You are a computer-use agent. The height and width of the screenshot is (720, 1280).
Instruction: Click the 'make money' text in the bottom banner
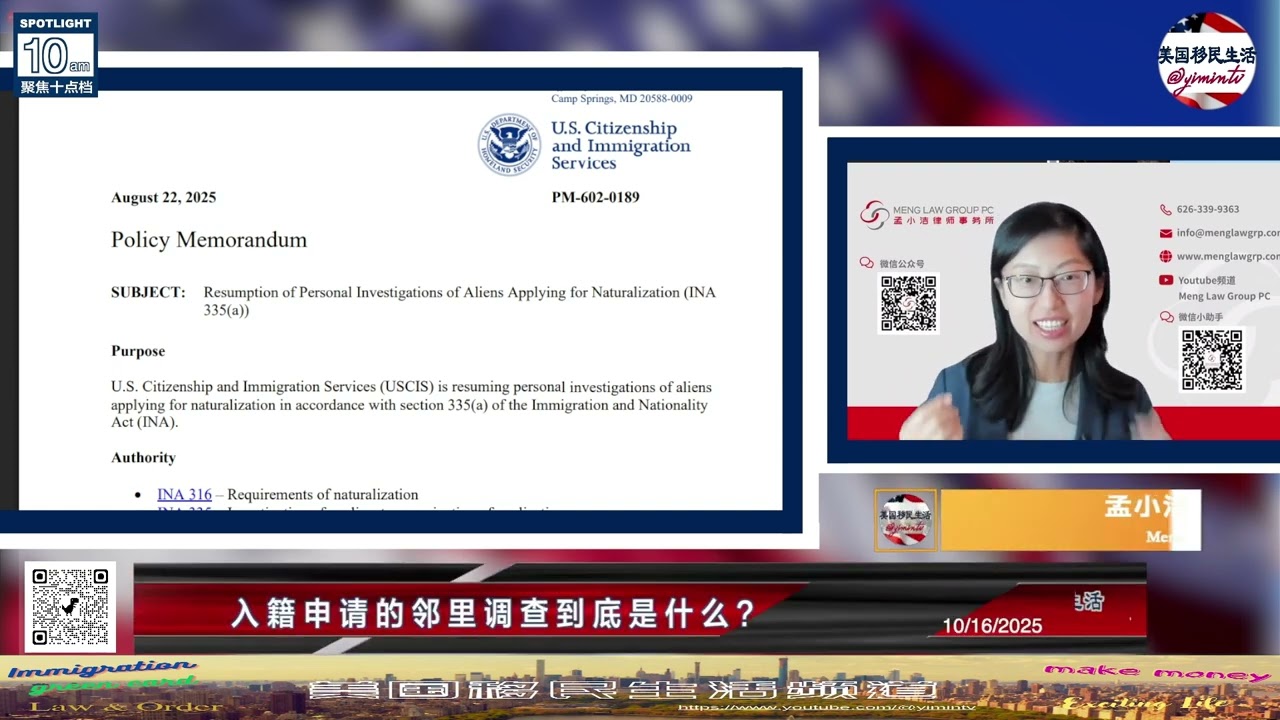[1157, 673]
